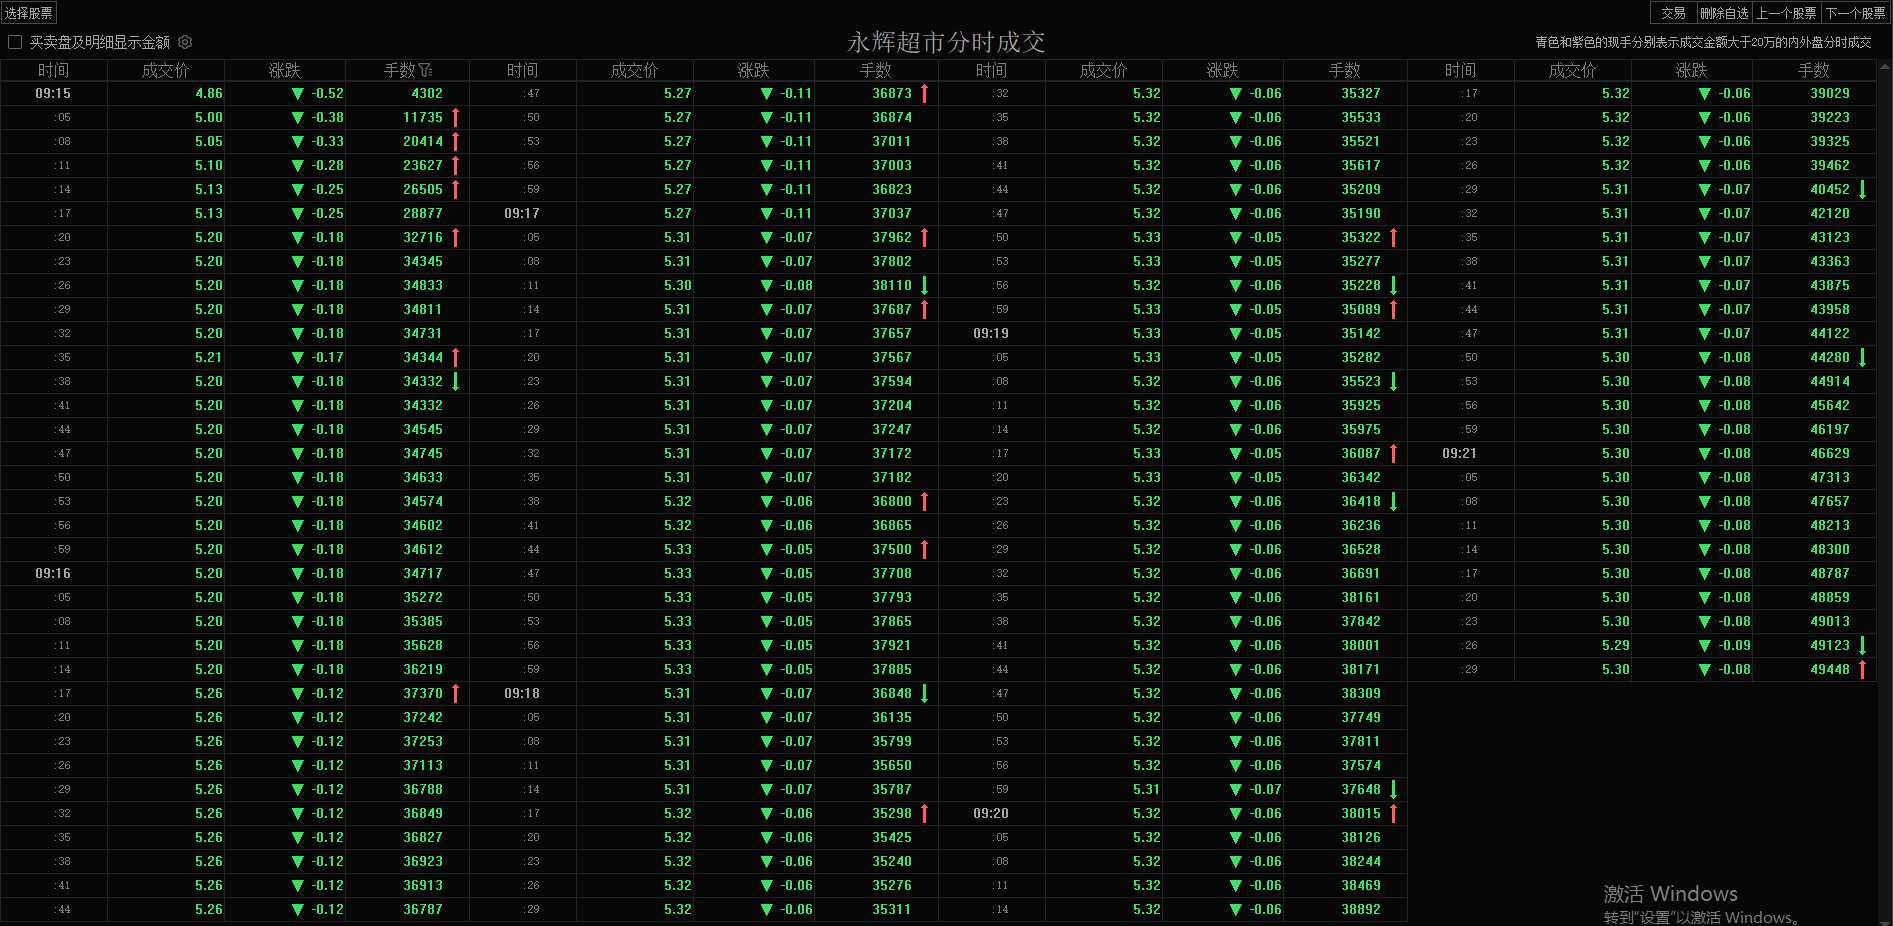Screen dimensions: 1893x926
Task: Select the 09:19 time cell
Action: tap(991, 333)
